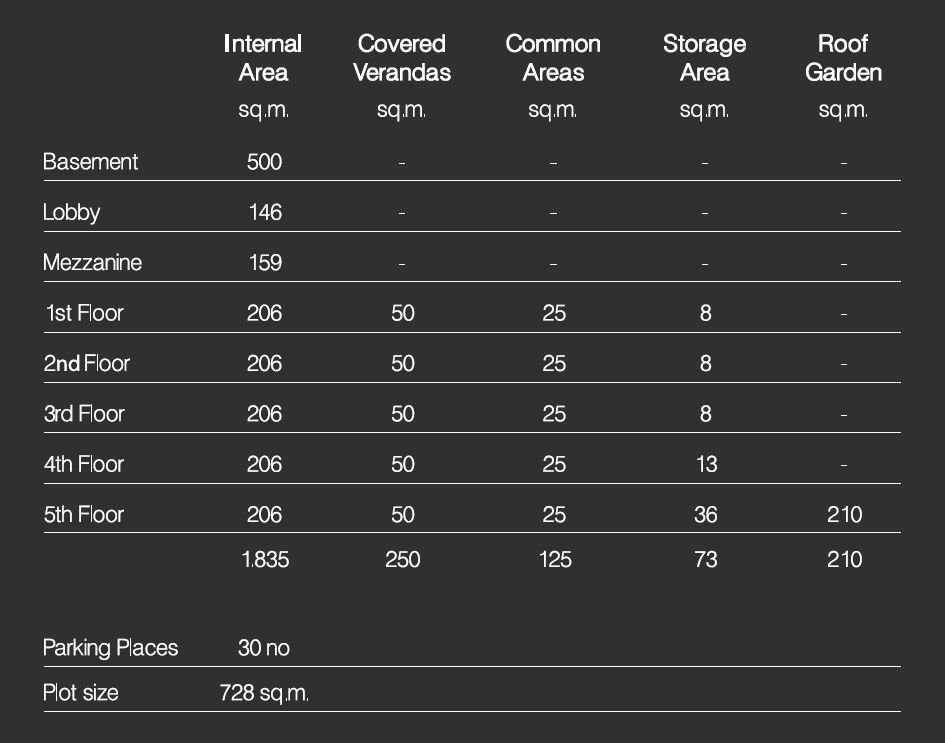
Task: Select the storage area total 73
Action: click(705, 559)
